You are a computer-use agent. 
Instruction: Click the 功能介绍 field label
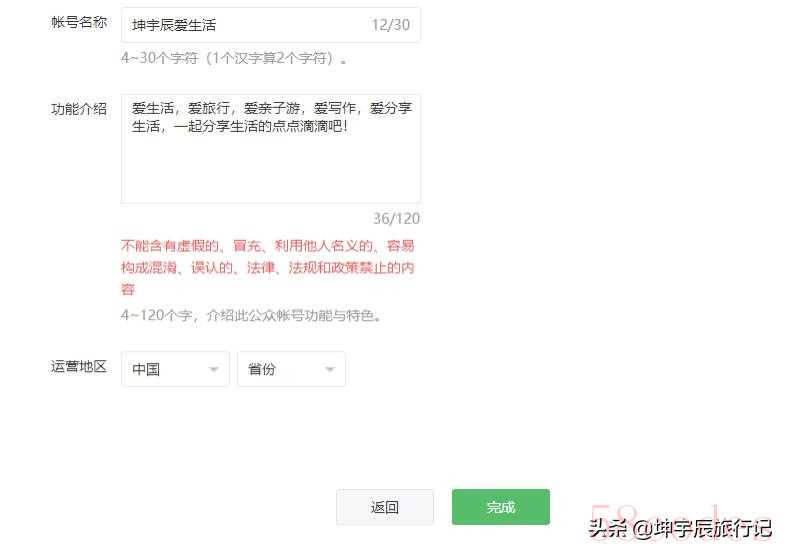79,109
